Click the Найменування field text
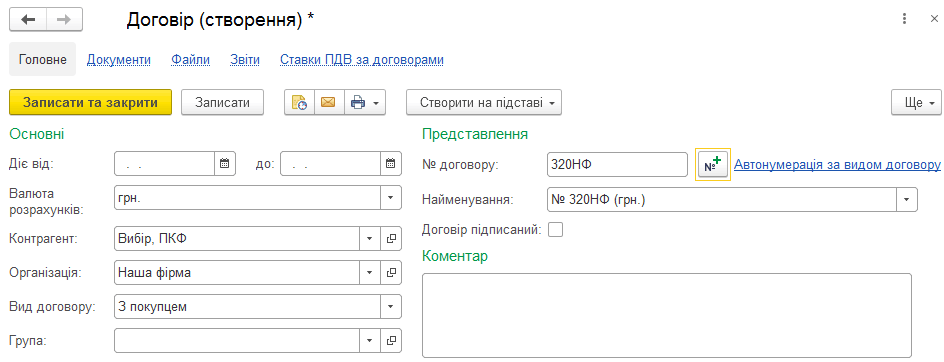The height and width of the screenshot is (362, 944). pyautogui.click(x=722, y=200)
